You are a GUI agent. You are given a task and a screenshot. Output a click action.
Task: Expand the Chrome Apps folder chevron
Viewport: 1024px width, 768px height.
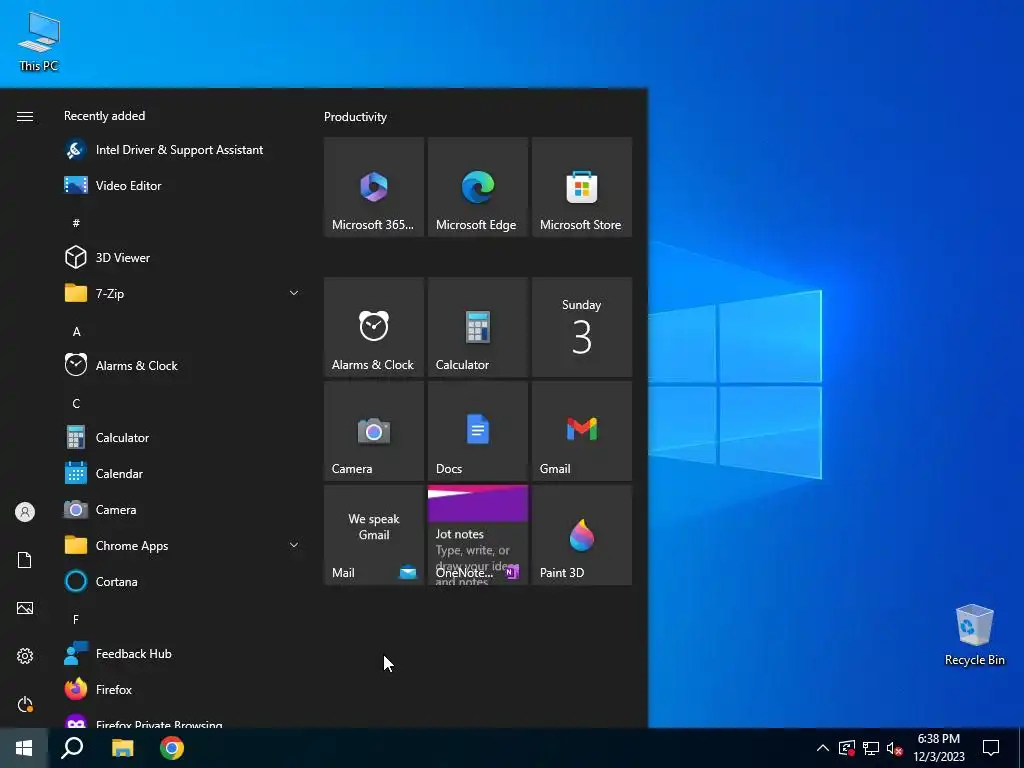(294, 545)
